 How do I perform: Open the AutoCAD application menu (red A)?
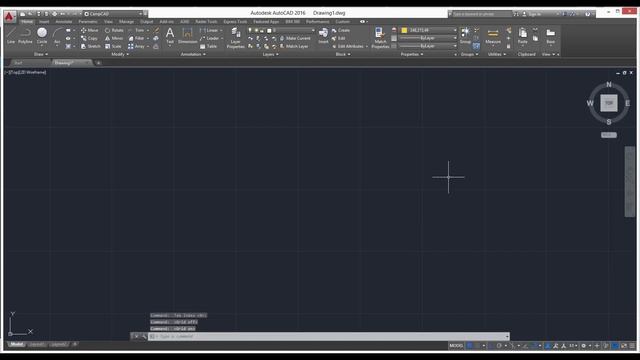pos(9,17)
